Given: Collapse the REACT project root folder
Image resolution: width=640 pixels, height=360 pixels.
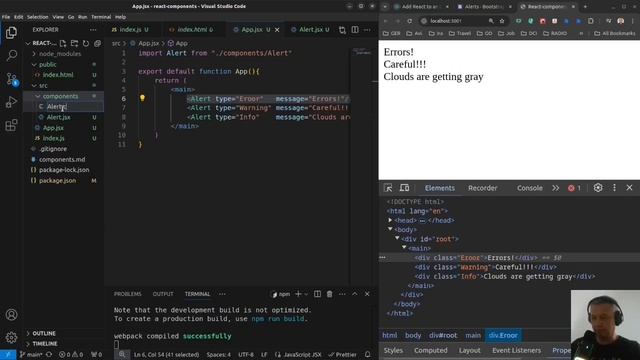Looking at the screenshot, I should (x=28, y=43).
